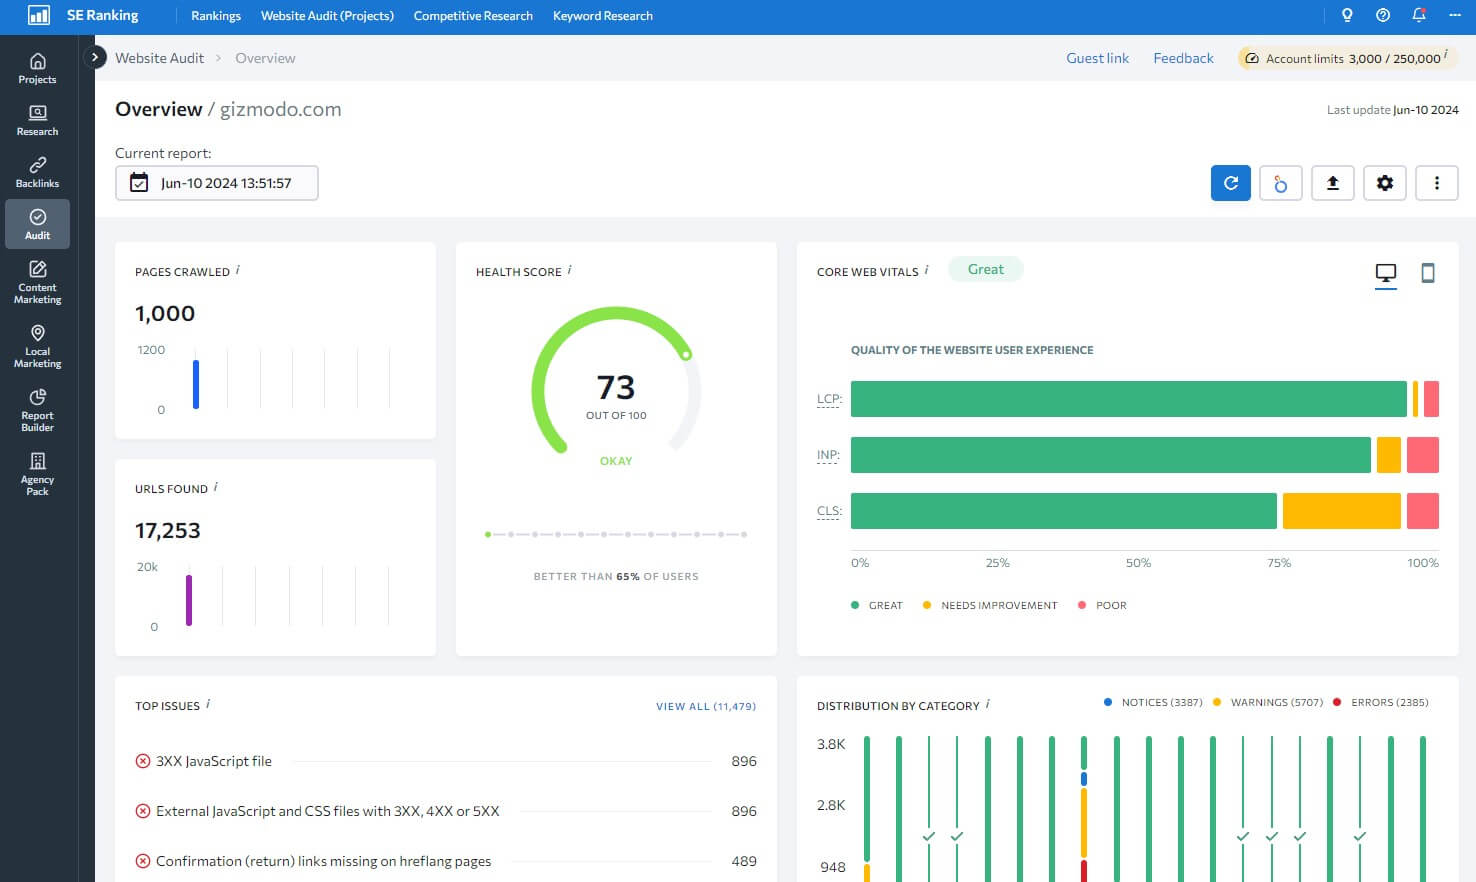Click the info icon next to Top Issues
This screenshot has width=1476, height=882.
pos(207,704)
